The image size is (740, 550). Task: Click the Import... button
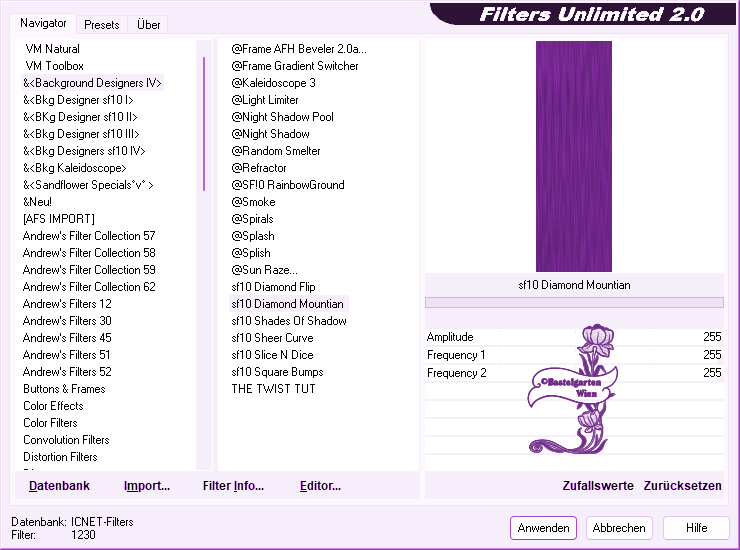tap(147, 486)
